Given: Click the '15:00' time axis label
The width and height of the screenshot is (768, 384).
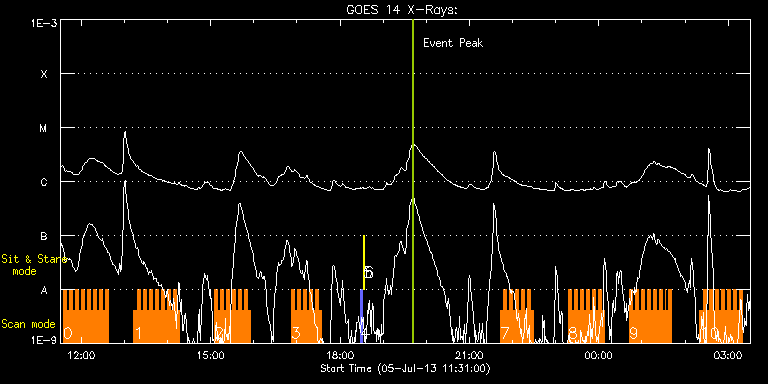Looking at the screenshot, I should click(211, 355).
